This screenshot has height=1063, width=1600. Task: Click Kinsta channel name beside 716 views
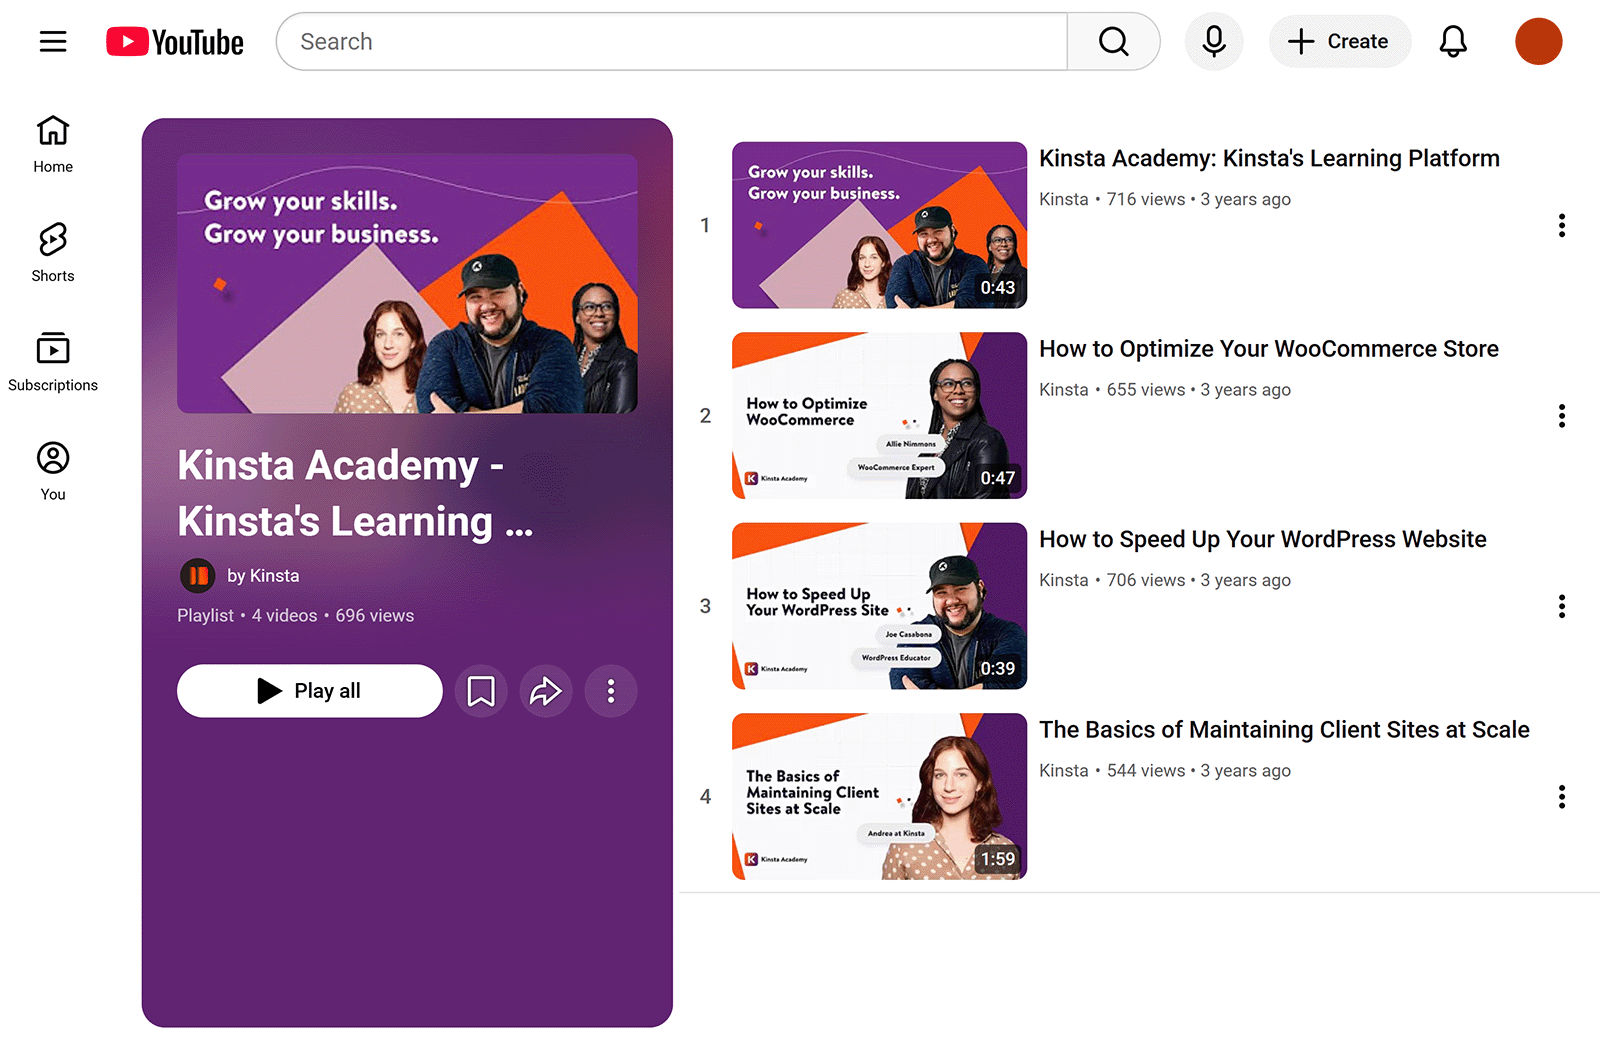[1063, 199]
